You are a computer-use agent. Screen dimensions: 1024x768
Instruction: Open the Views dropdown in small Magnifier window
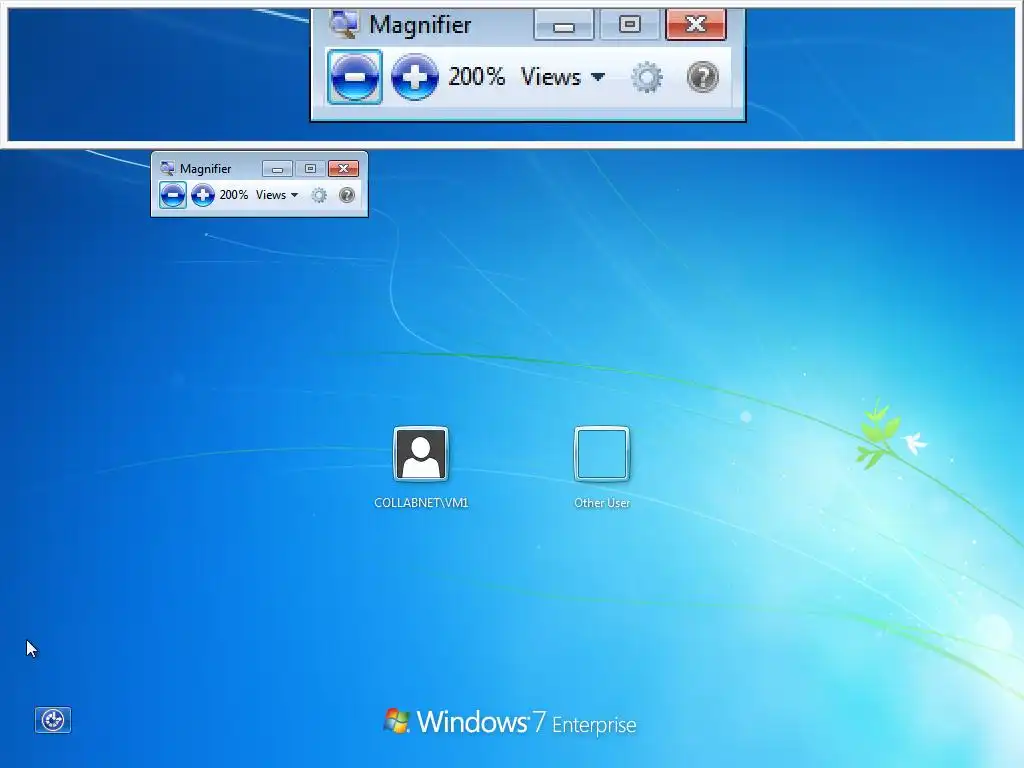point(277,195)
